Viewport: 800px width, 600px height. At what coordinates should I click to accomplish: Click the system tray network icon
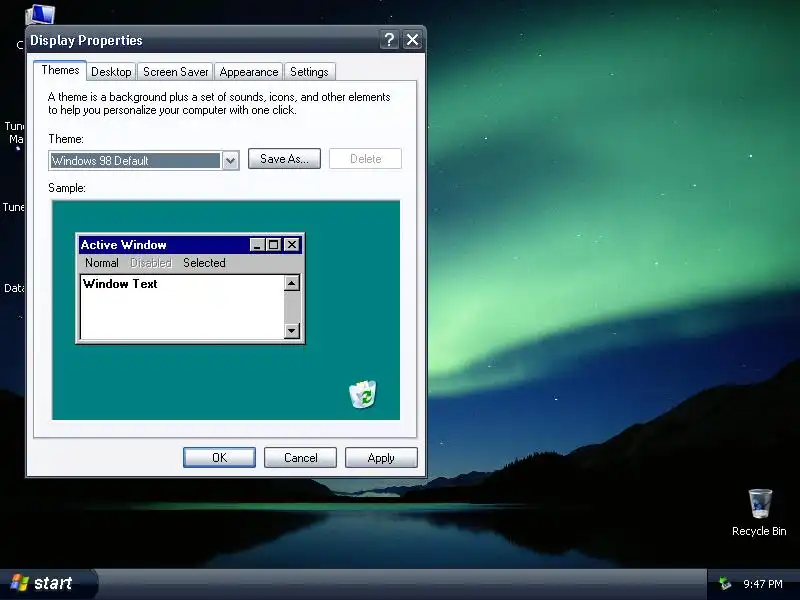[x=724, y=583]
